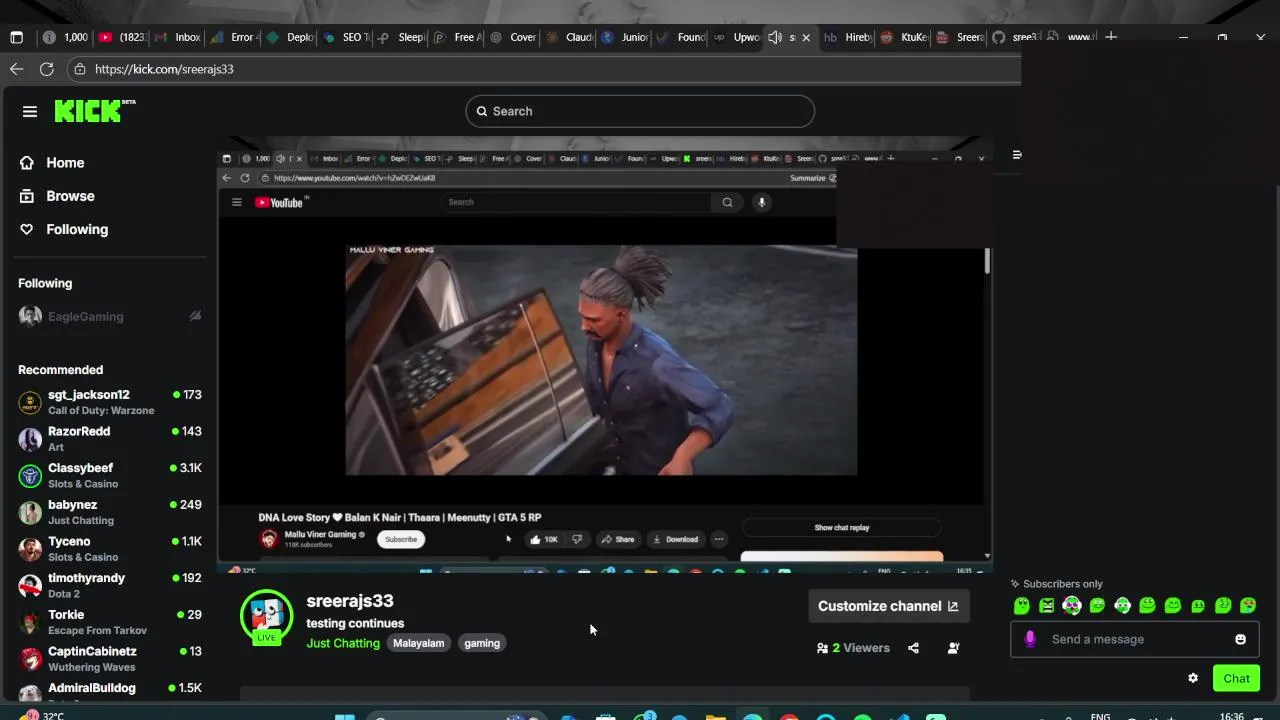
Task: Click the 2 Viewers indicator
Action: [x=853, y=648]
